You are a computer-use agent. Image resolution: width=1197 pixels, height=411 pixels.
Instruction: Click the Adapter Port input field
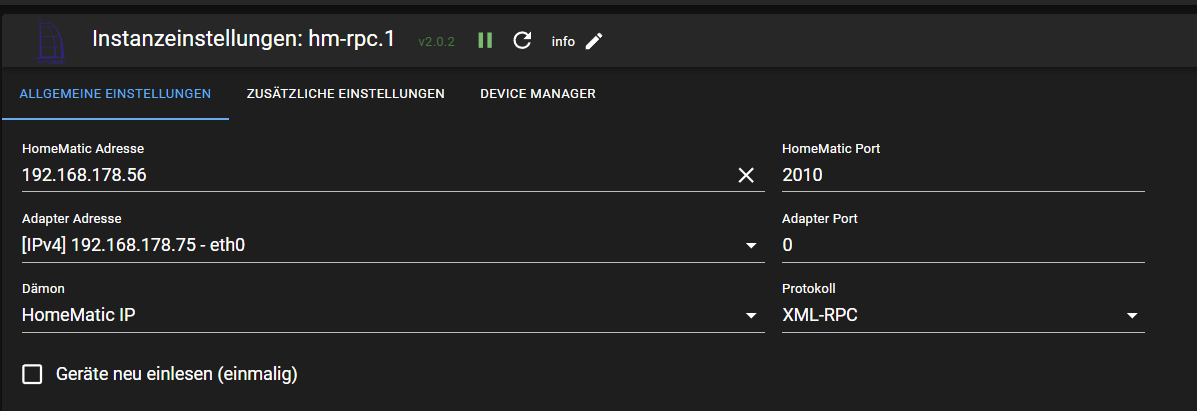tap(962, 245)
